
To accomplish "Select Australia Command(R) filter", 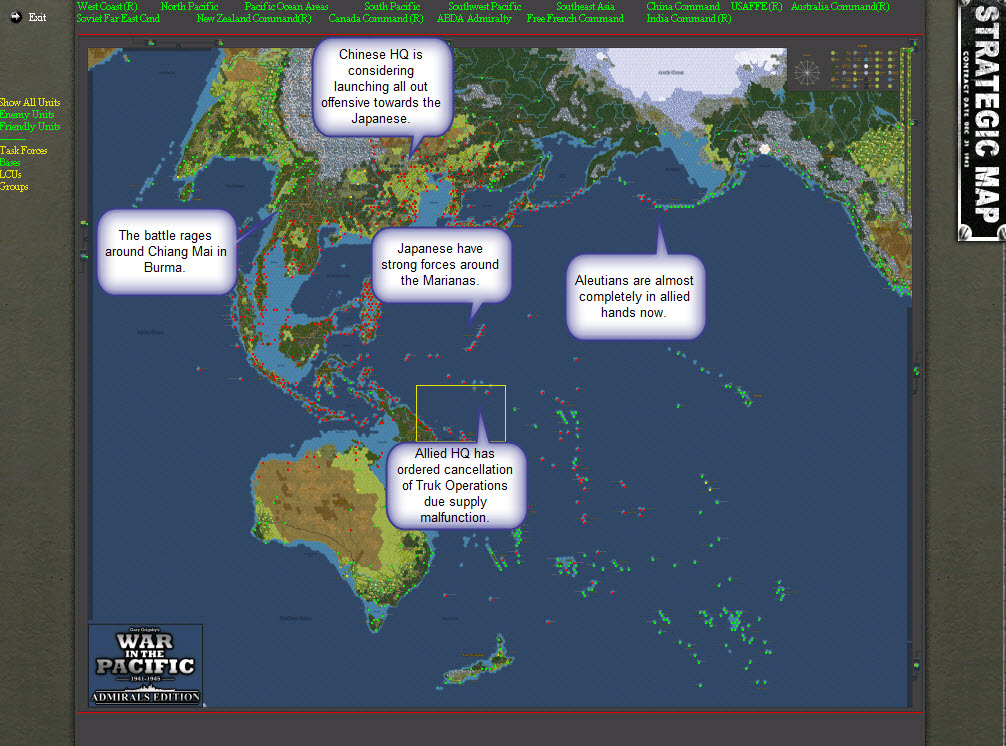I will 840,6.
